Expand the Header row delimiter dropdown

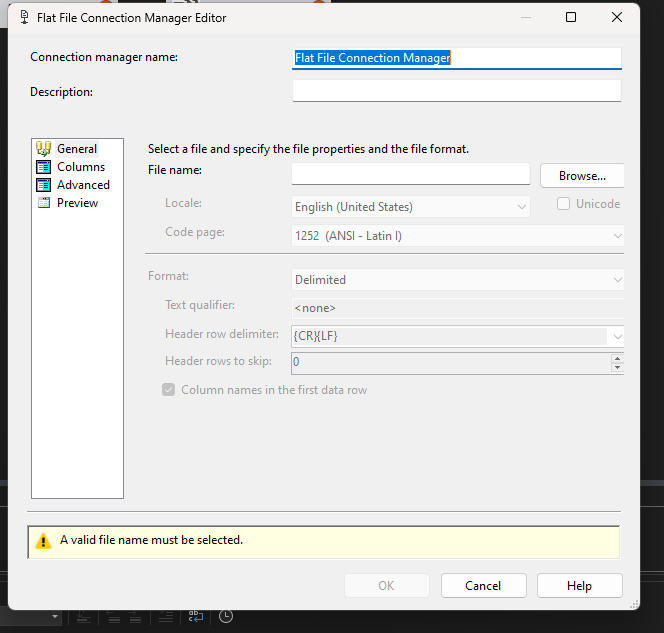coord(617,337)
